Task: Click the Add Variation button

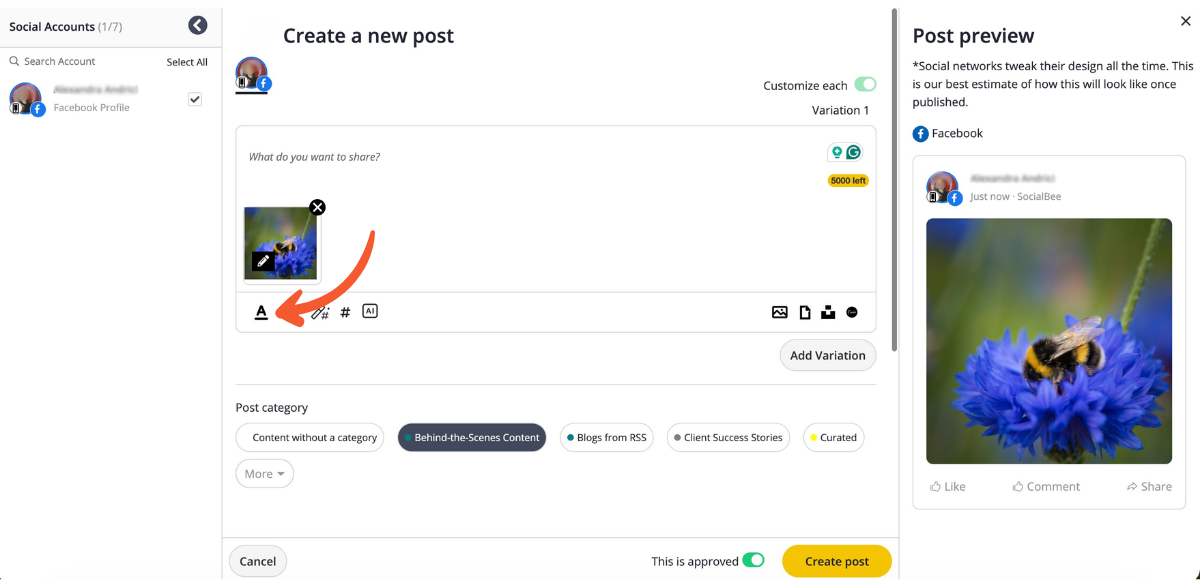Action: pos(827,355)
